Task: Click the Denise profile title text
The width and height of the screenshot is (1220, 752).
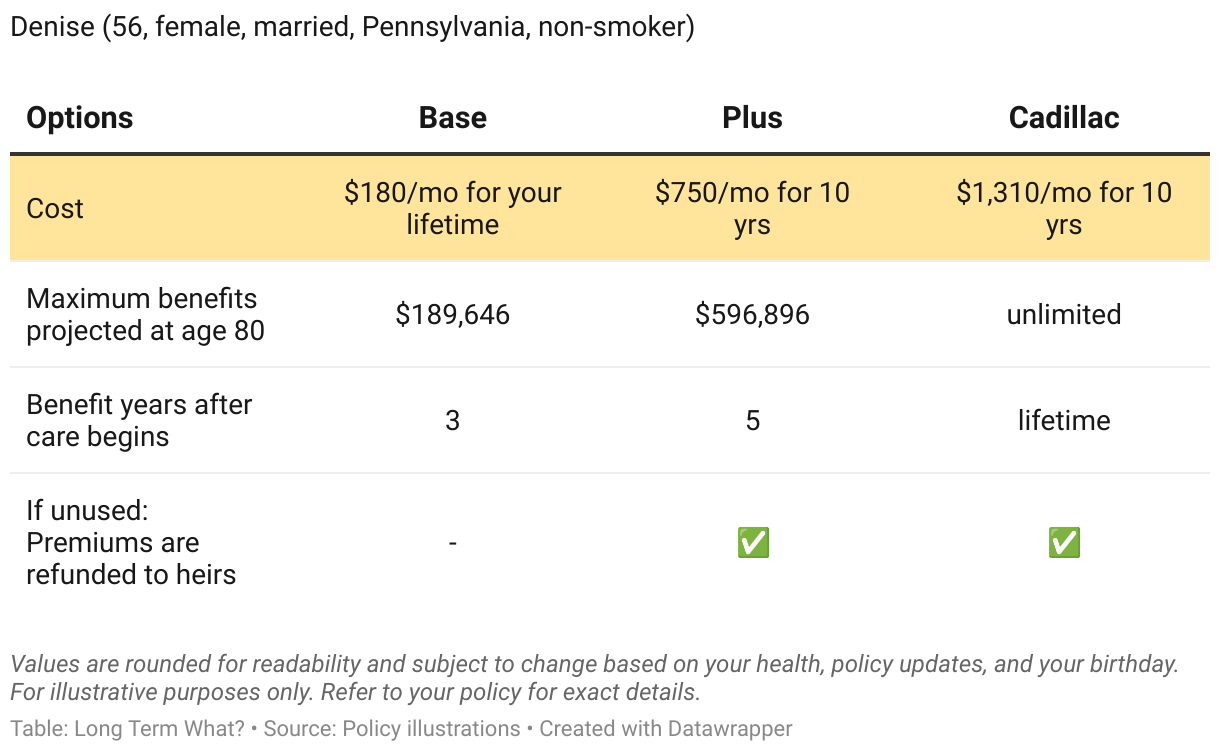Action: tap(352, 27)
